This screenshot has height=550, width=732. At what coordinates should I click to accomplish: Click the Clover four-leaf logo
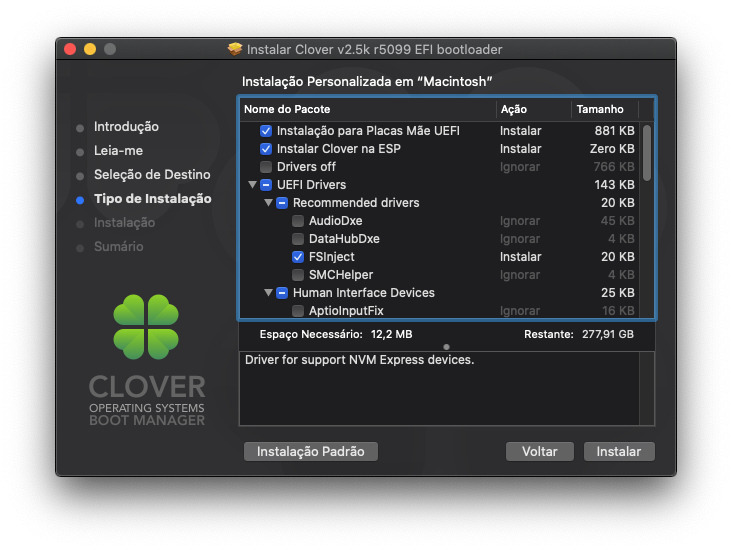(146, 327)
